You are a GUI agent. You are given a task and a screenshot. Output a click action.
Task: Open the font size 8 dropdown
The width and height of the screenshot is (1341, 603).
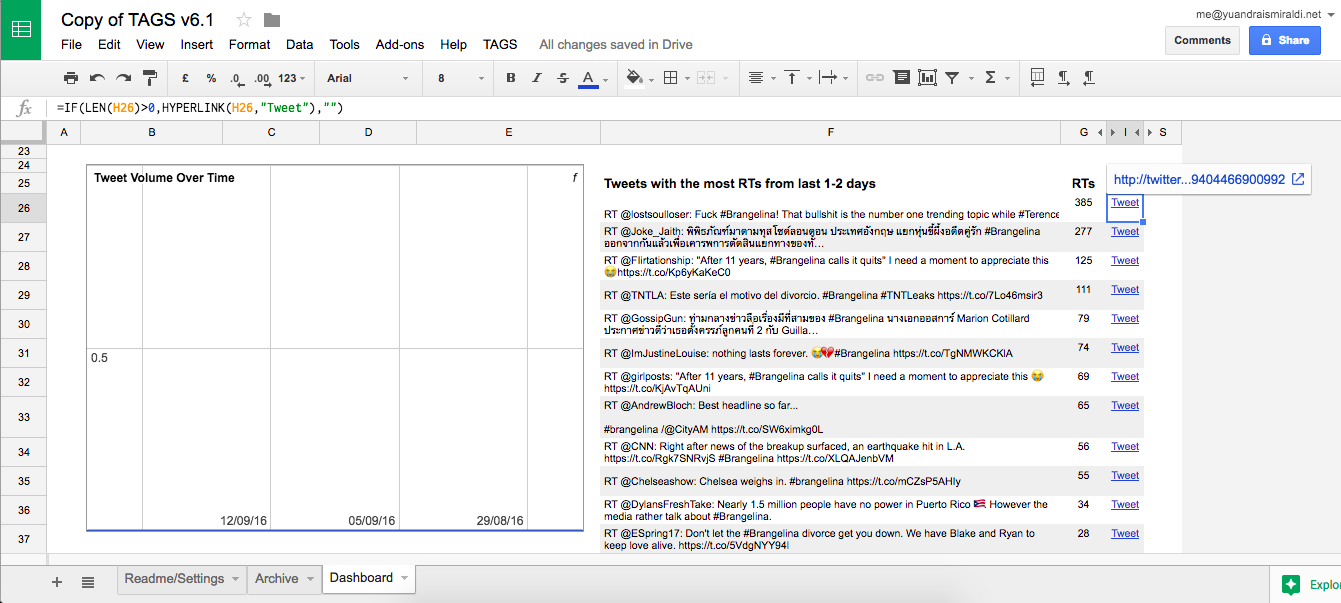(x=459, y=78)
